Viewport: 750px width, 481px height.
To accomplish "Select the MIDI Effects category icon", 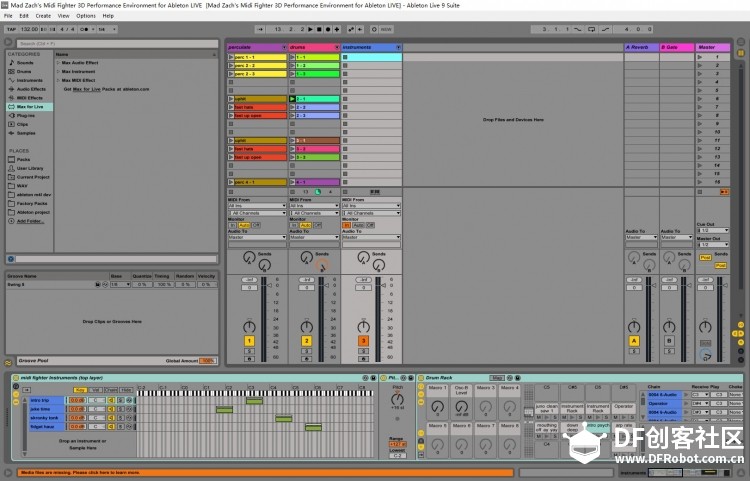I will (12, 98).
